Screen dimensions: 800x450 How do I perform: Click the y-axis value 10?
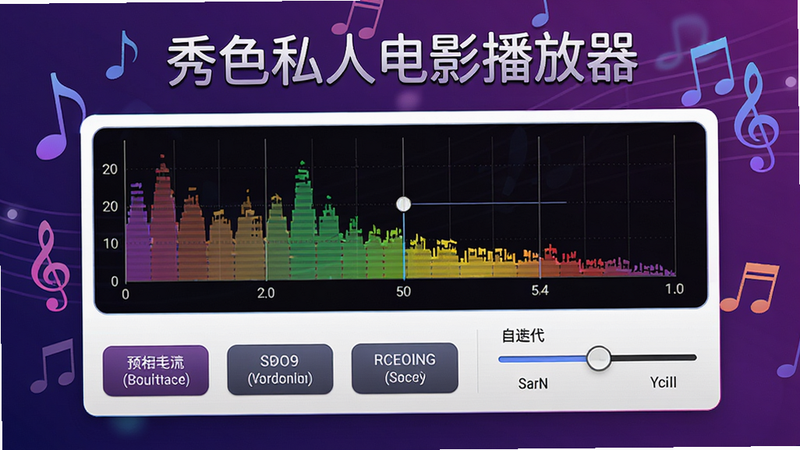tap(110, 244)
